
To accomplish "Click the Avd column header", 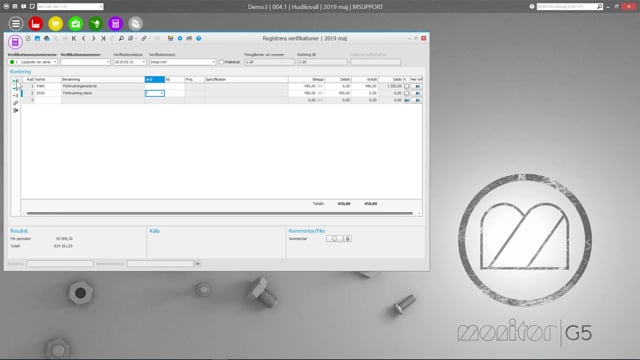I will click(x=155, y=79).
